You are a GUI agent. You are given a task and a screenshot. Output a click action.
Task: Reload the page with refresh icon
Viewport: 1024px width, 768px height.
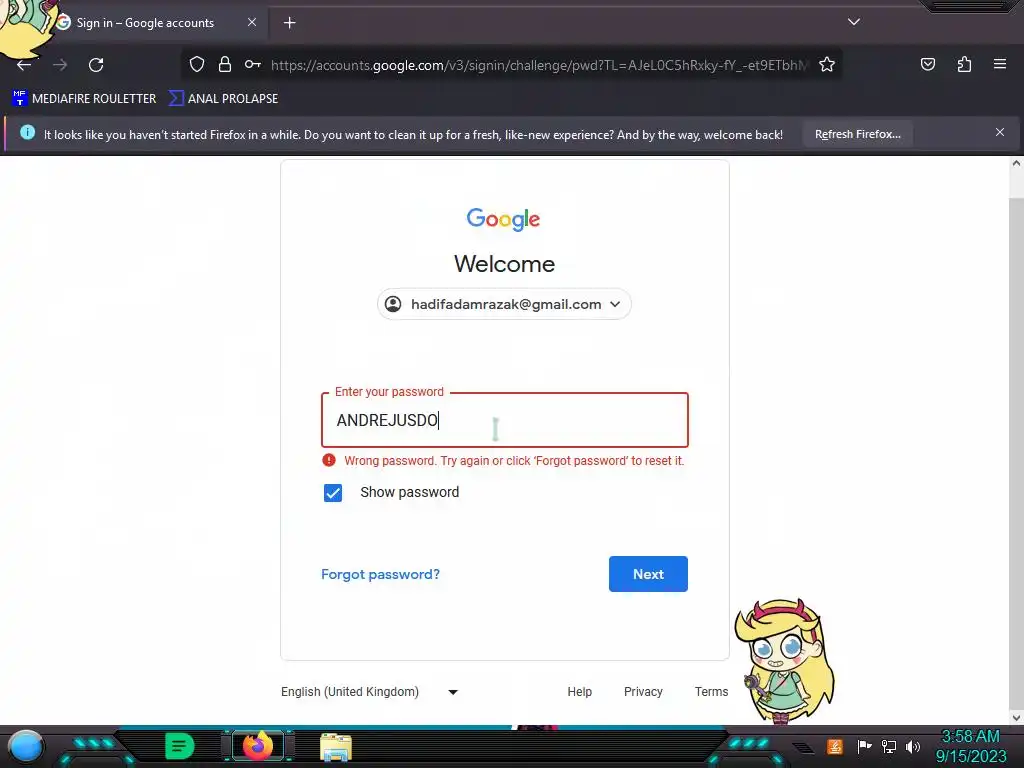click(x=96, y=65)
